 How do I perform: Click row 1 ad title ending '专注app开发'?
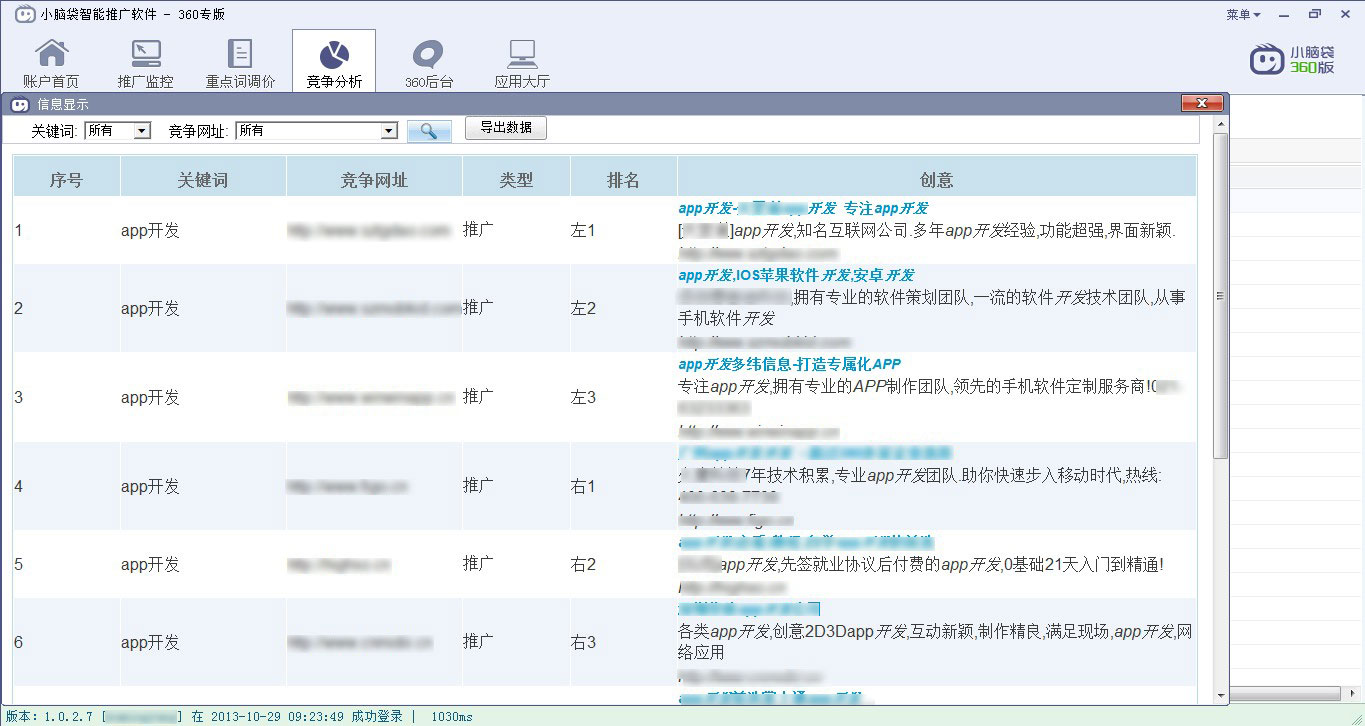pos(803,208)
